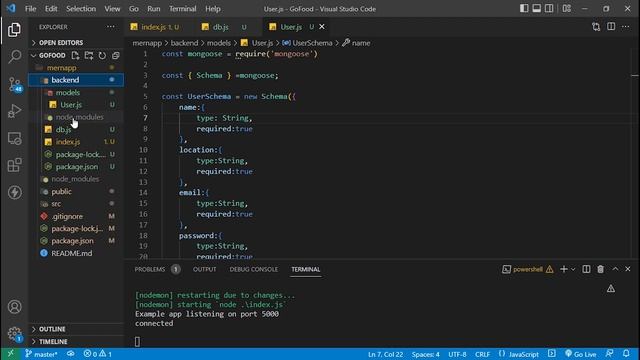Open the File menu
Viewport: 640px width, 360px height.
(31, 9)
